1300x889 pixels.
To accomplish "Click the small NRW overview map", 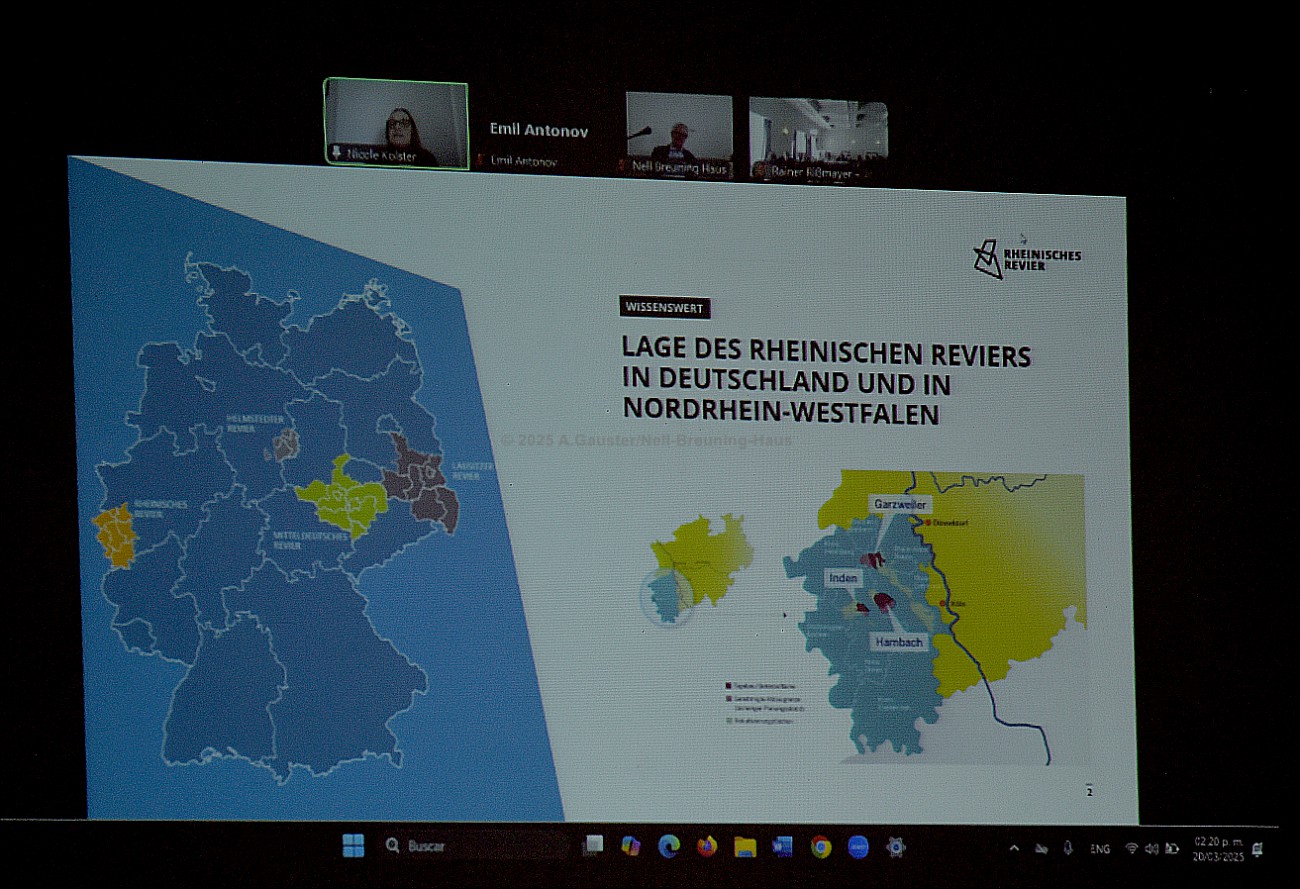I will click(697, 570).
